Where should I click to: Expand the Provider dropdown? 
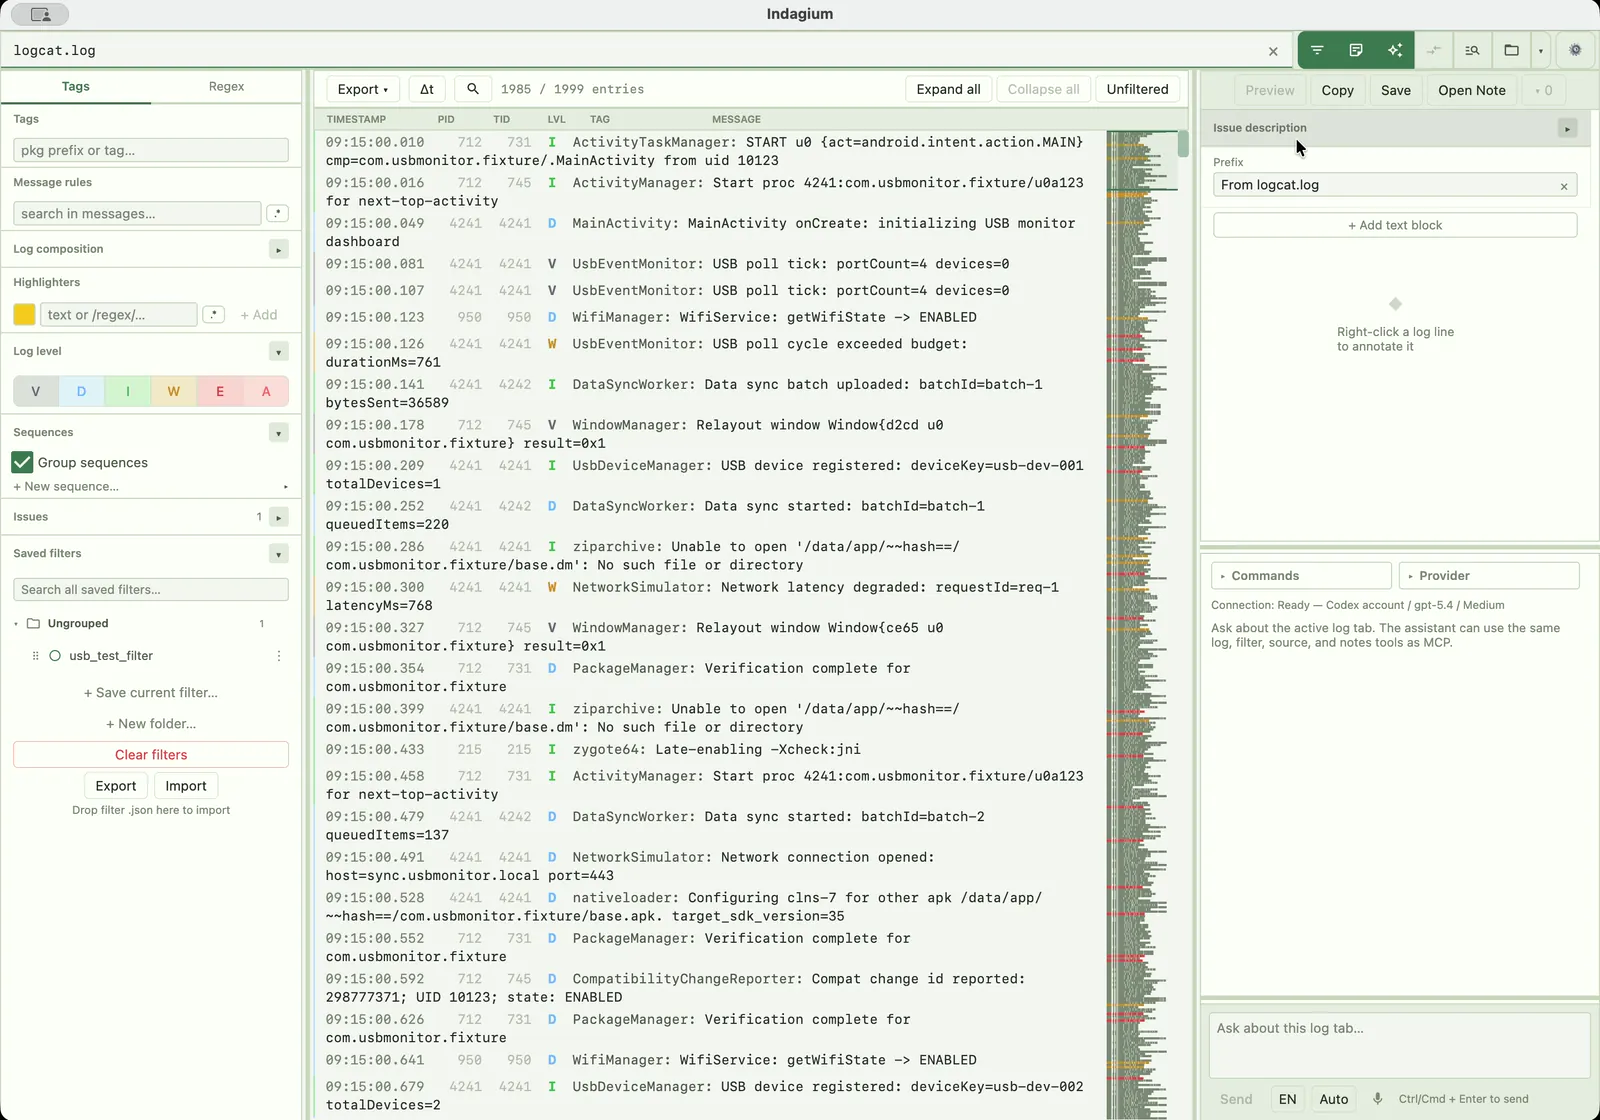1489,575
